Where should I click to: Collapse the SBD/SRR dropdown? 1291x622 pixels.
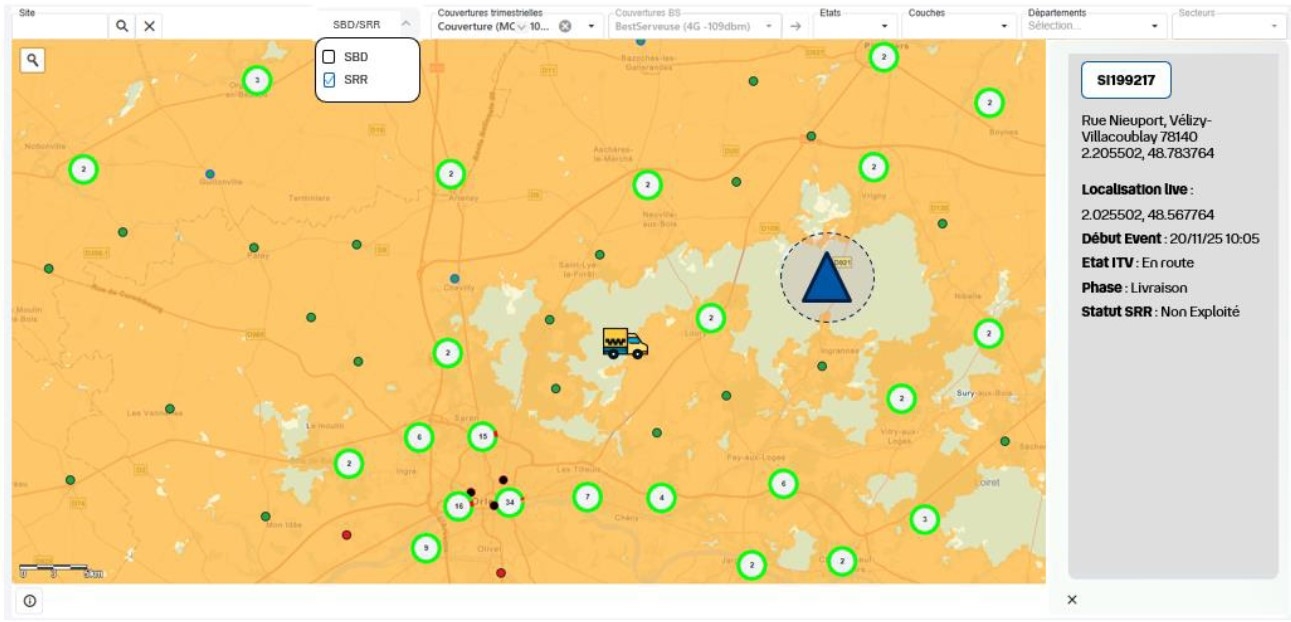point(405,24)
